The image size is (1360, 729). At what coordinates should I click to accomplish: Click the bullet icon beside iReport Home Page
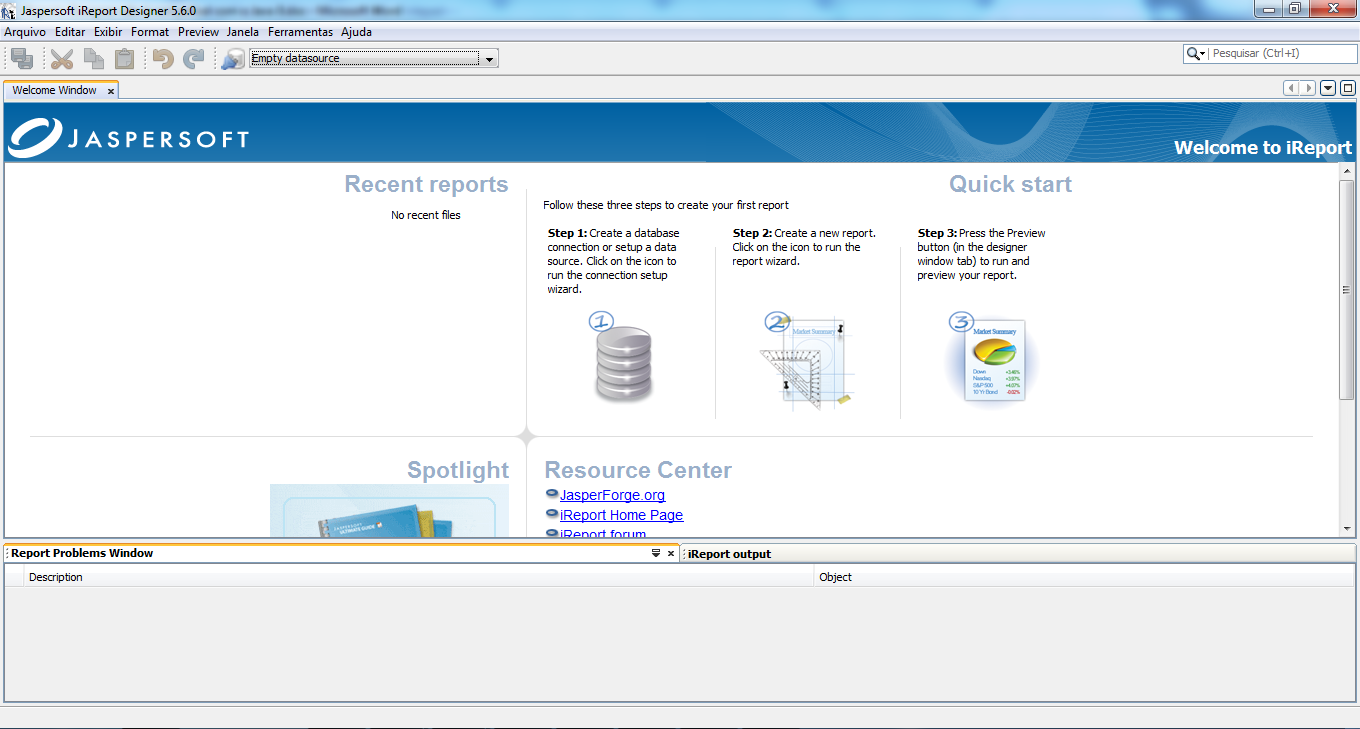tap(552, 514)
